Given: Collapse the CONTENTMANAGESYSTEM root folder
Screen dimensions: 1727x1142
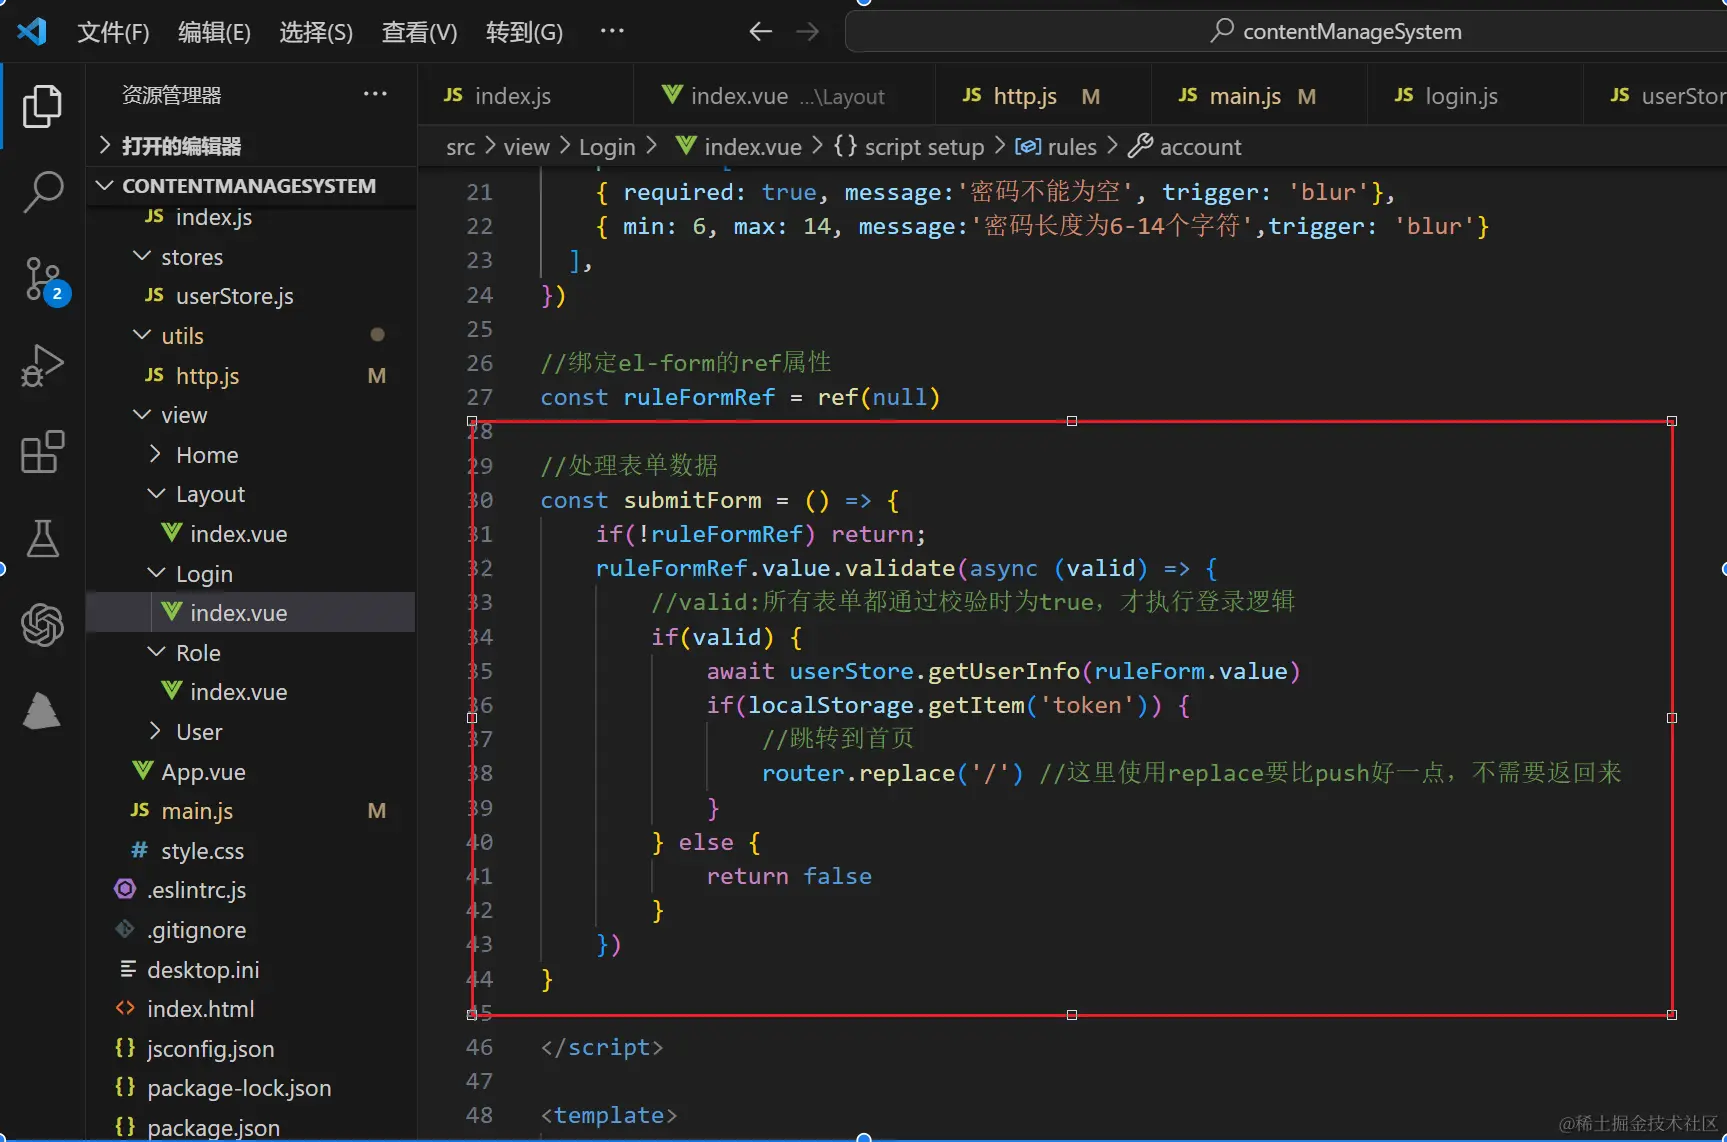Looking at the screenshot, I should [x=250, y=186].
